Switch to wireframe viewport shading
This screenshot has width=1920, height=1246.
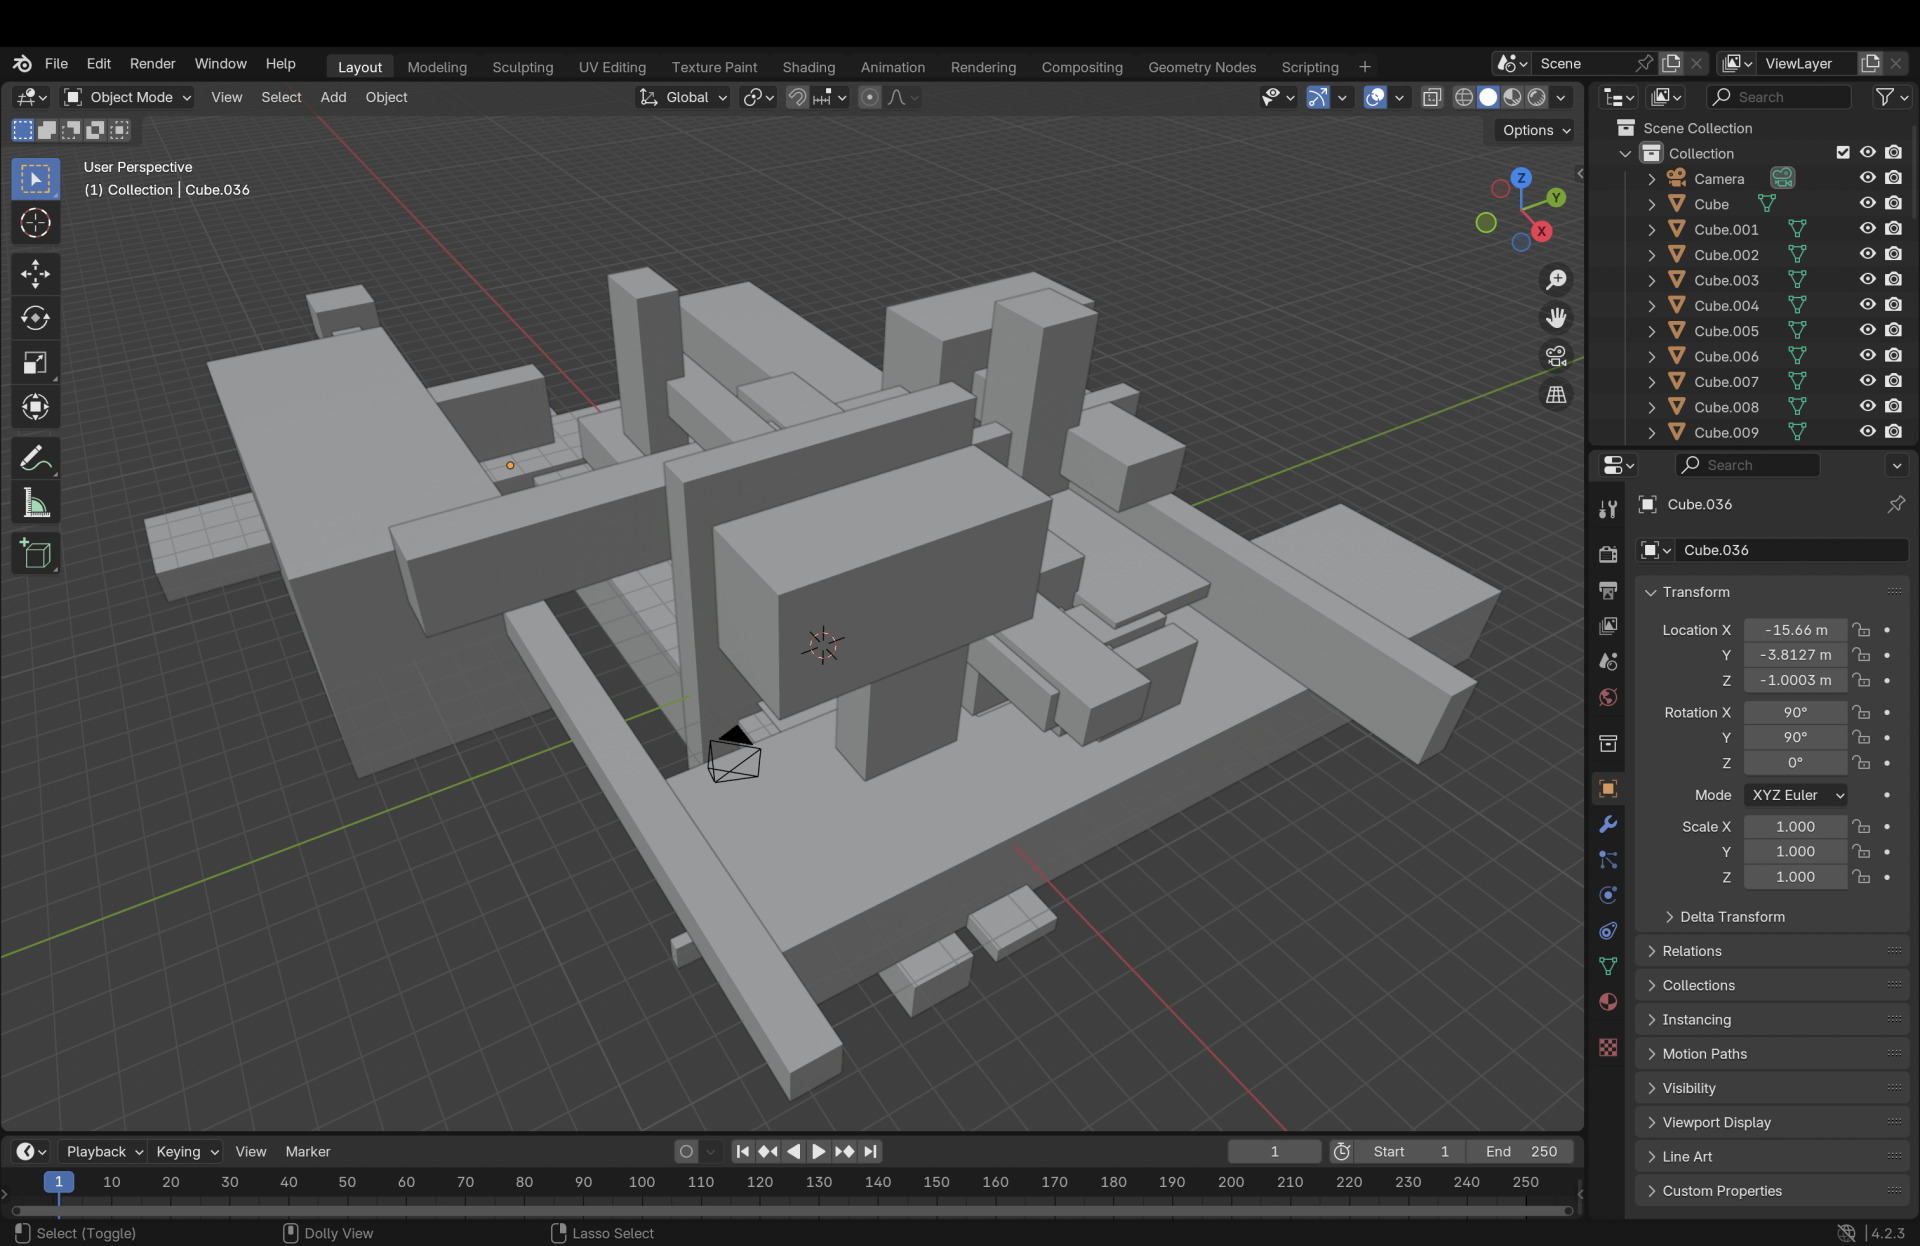pos(1464,97)
